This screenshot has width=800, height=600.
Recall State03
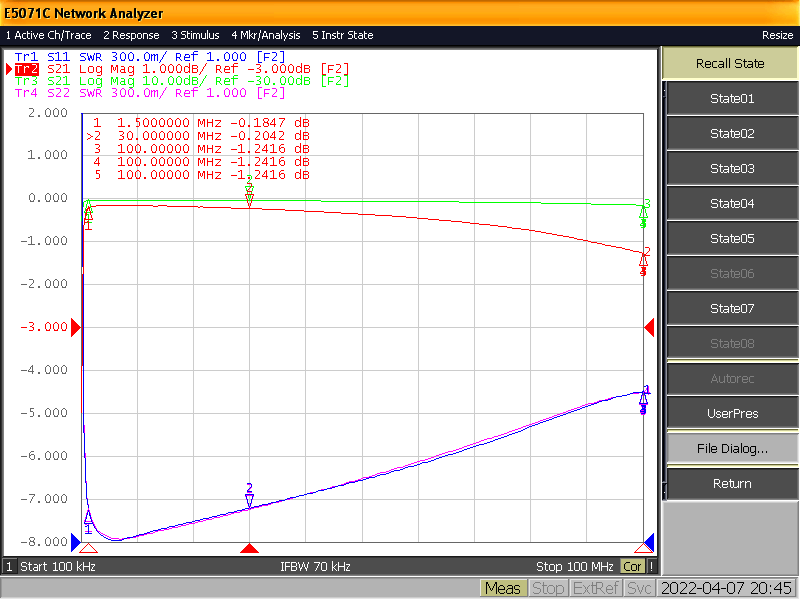(x=732, y=168)
